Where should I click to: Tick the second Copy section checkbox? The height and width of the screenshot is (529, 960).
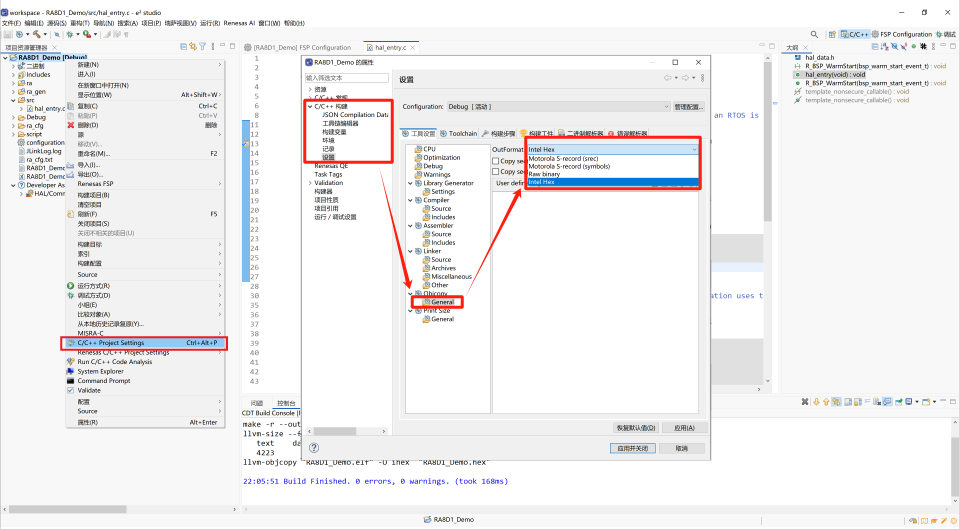click(x=496, y=171)
